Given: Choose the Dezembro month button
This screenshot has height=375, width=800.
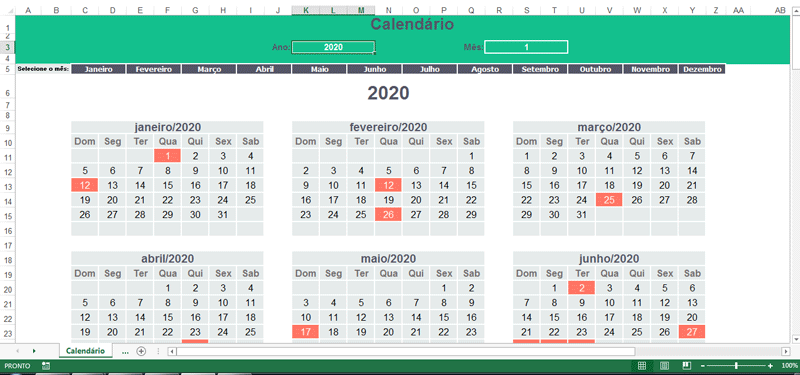Looking at the screenshot, I should click(702, 69).
